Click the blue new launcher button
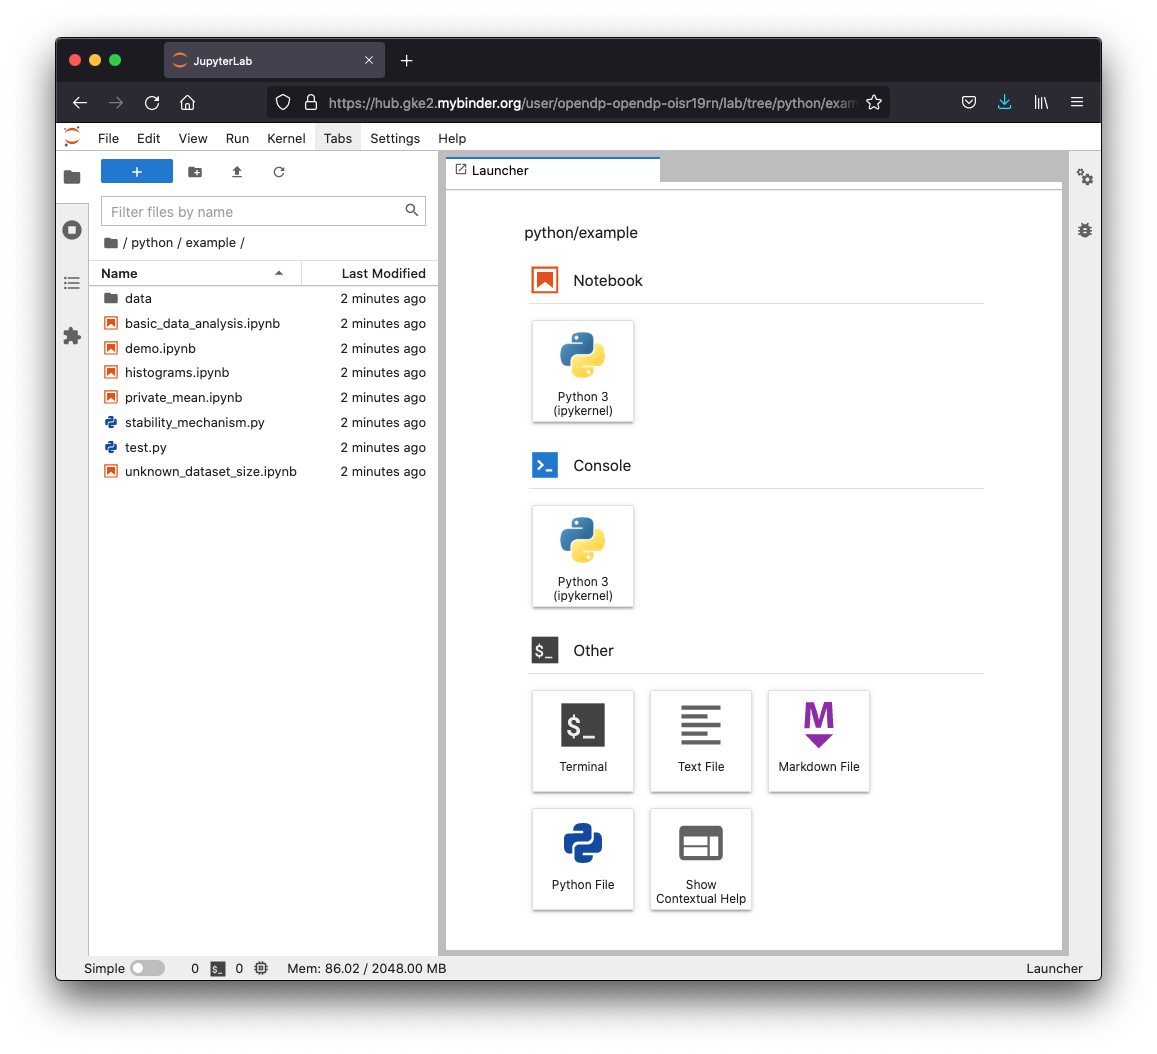Screen dimensions: 1157x1054 [x=136, y=171]
